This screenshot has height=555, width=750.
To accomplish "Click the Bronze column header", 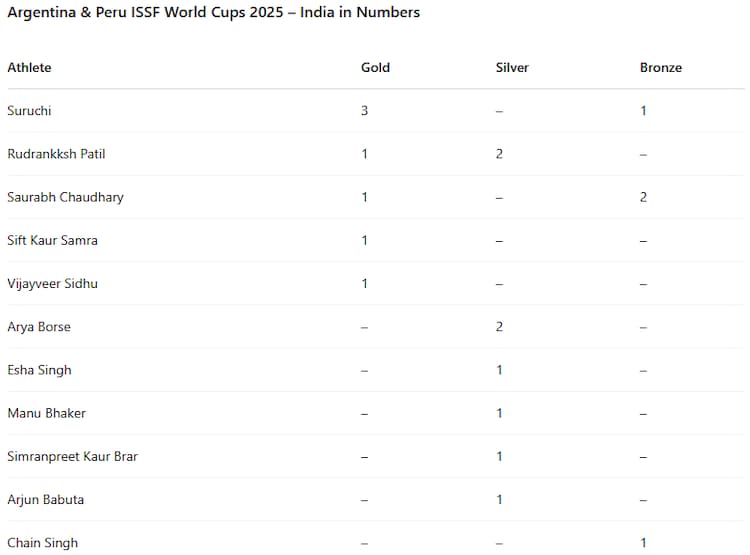I will click(660, 68).
